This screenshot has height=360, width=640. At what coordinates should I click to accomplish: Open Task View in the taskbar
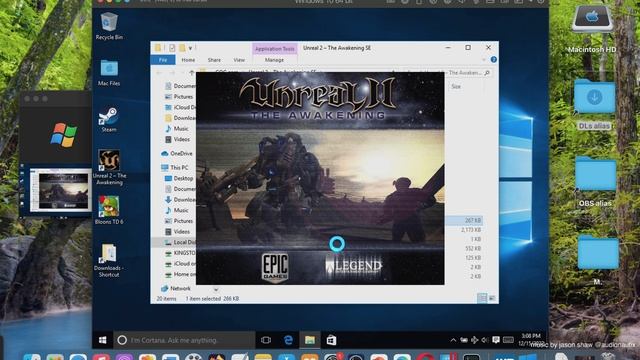click(266, 340)
